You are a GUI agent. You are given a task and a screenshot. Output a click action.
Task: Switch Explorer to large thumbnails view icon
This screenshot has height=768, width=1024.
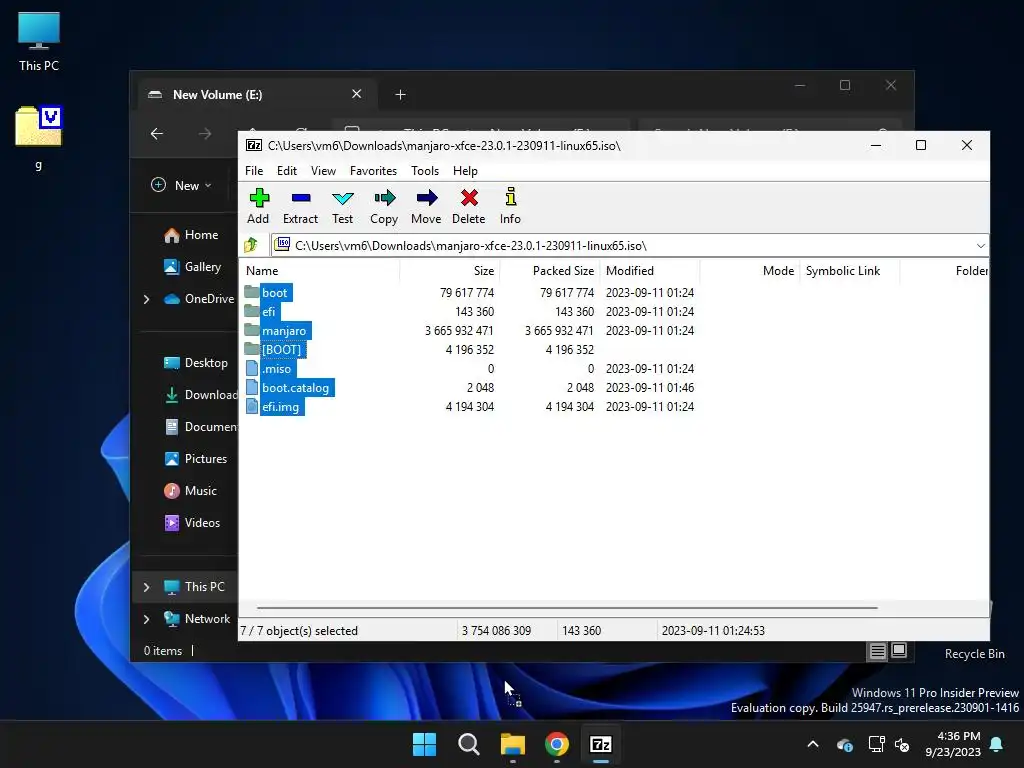point(899,650)
